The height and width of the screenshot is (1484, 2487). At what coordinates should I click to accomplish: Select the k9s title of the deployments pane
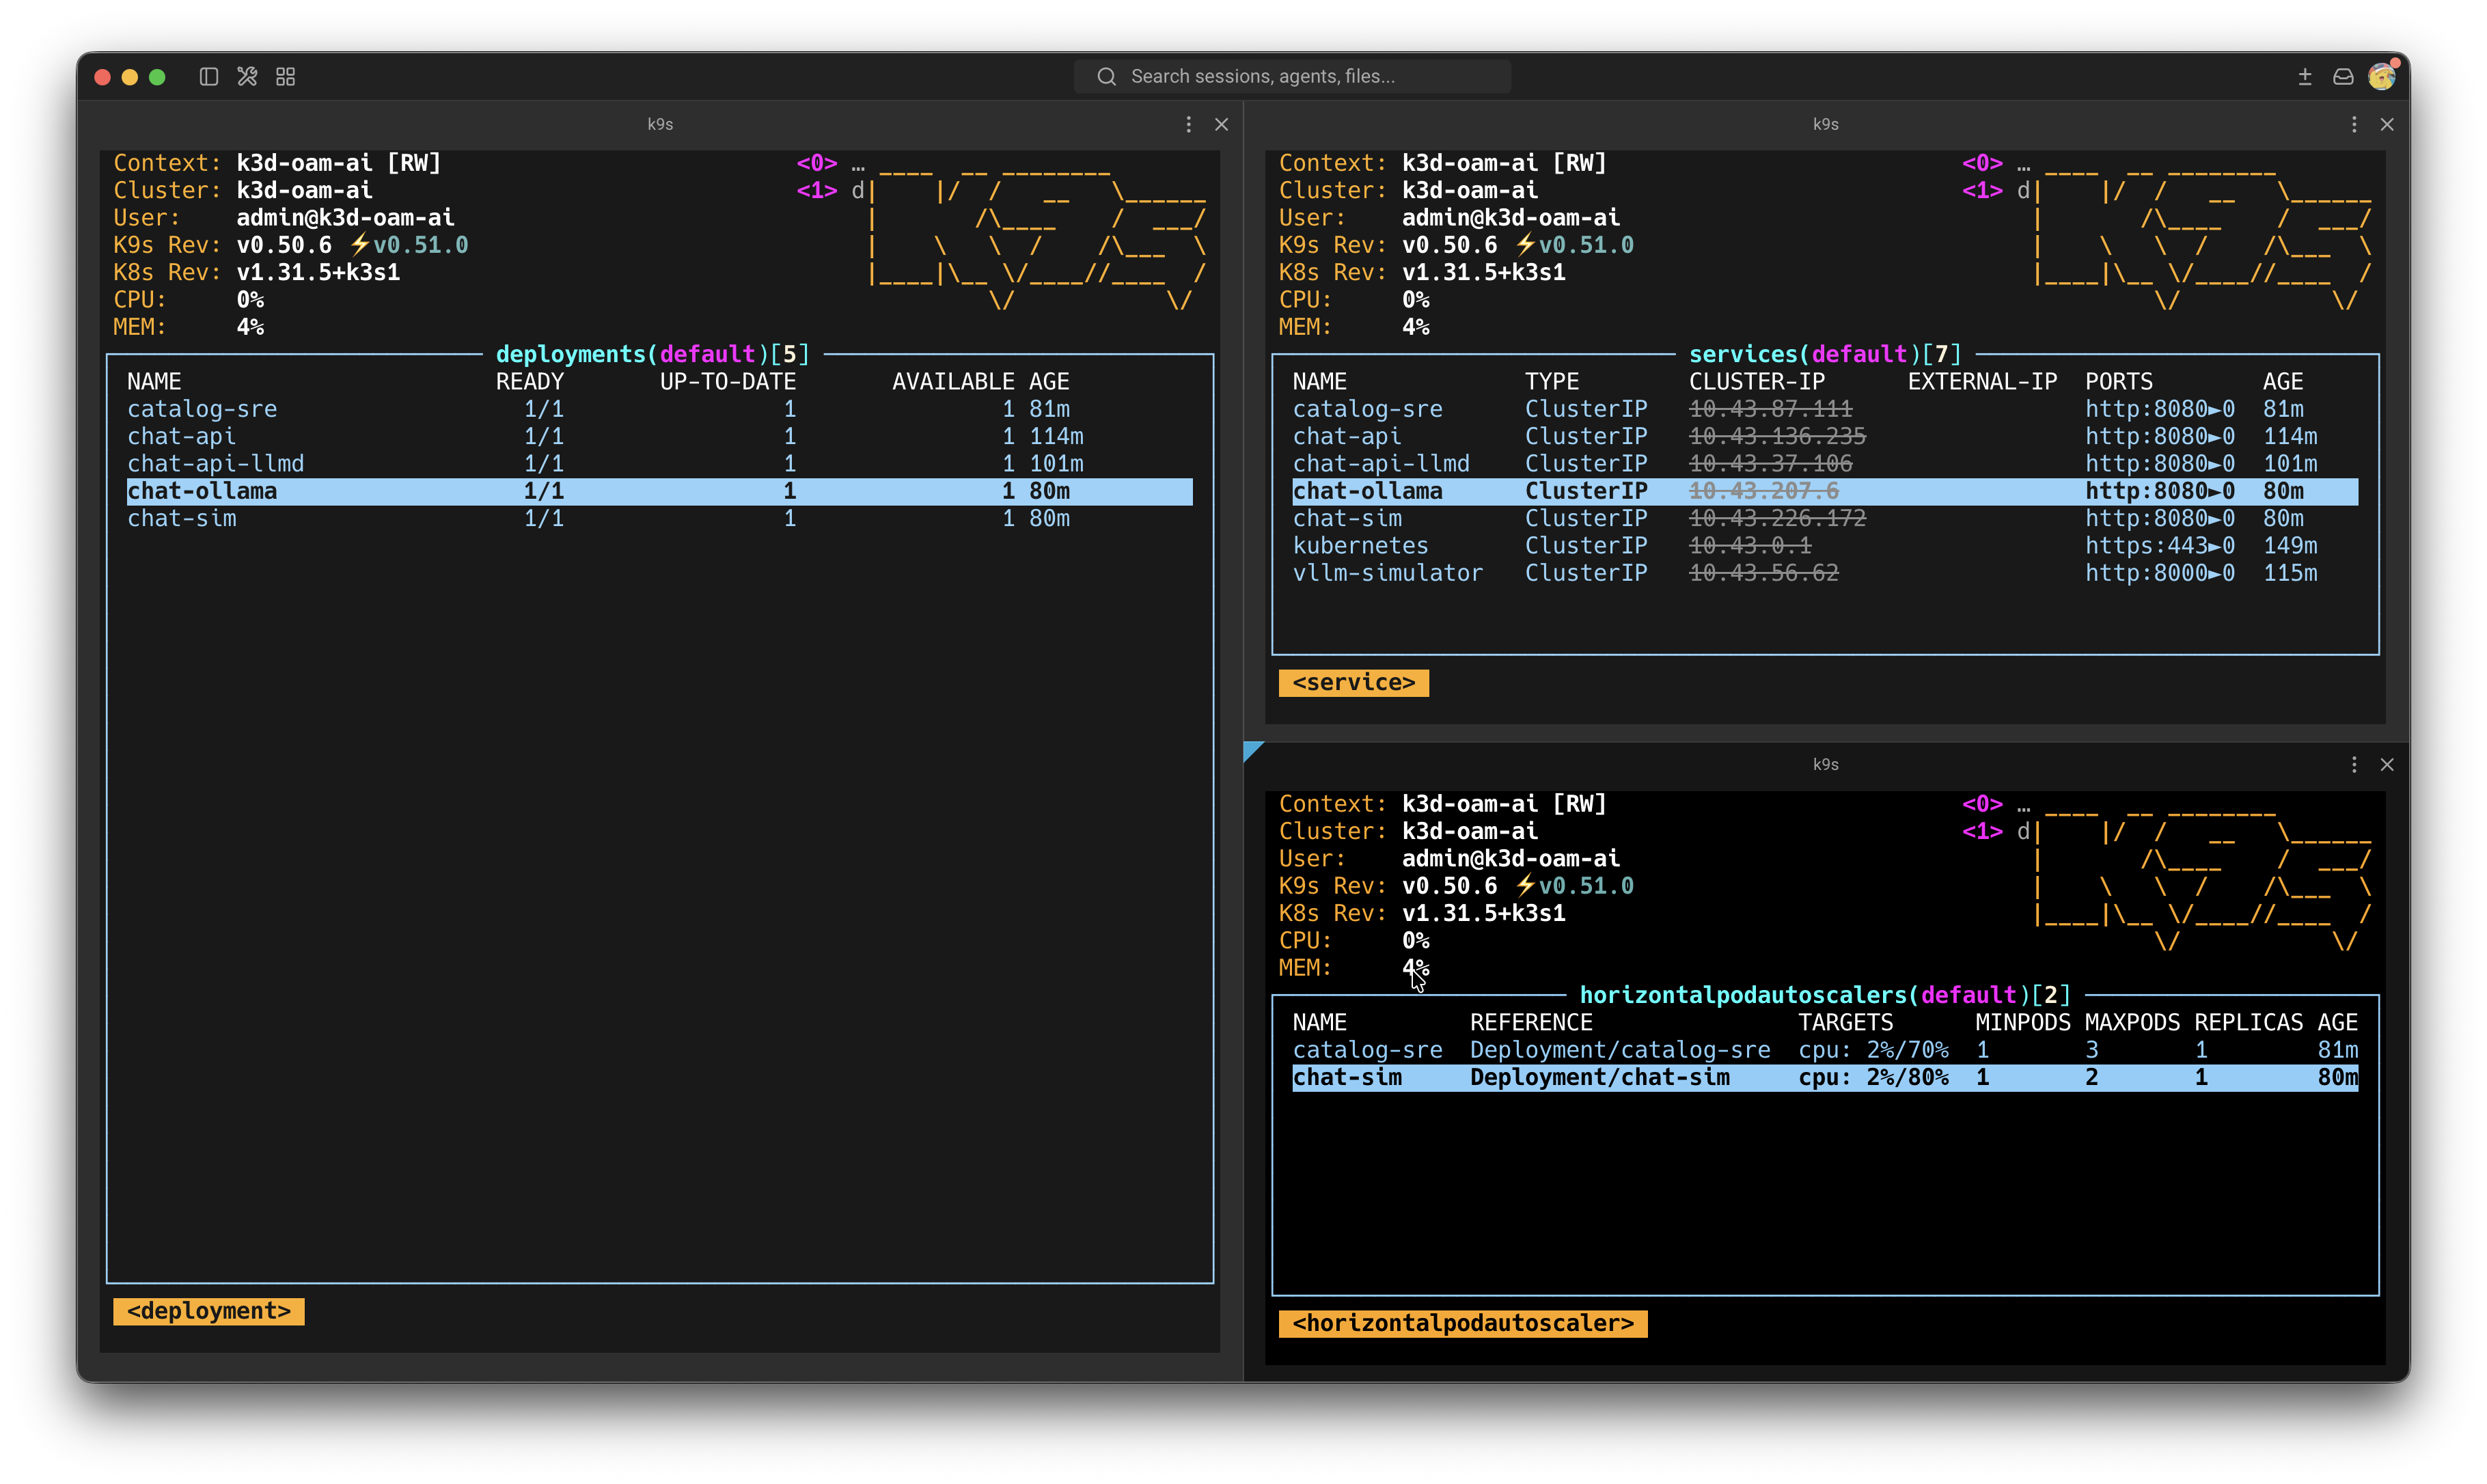pyautogui.click(x=660, y=124)
